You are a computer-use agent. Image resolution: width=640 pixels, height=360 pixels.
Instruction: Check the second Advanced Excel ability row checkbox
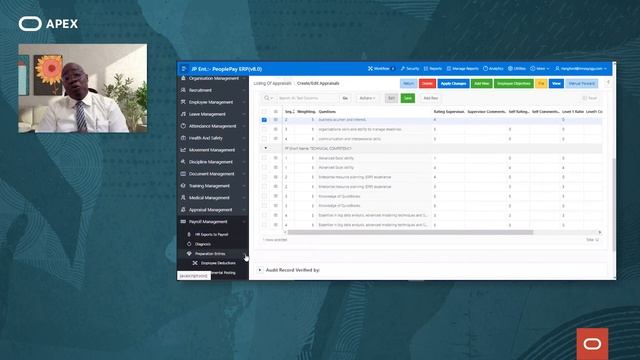coord(264,167)
